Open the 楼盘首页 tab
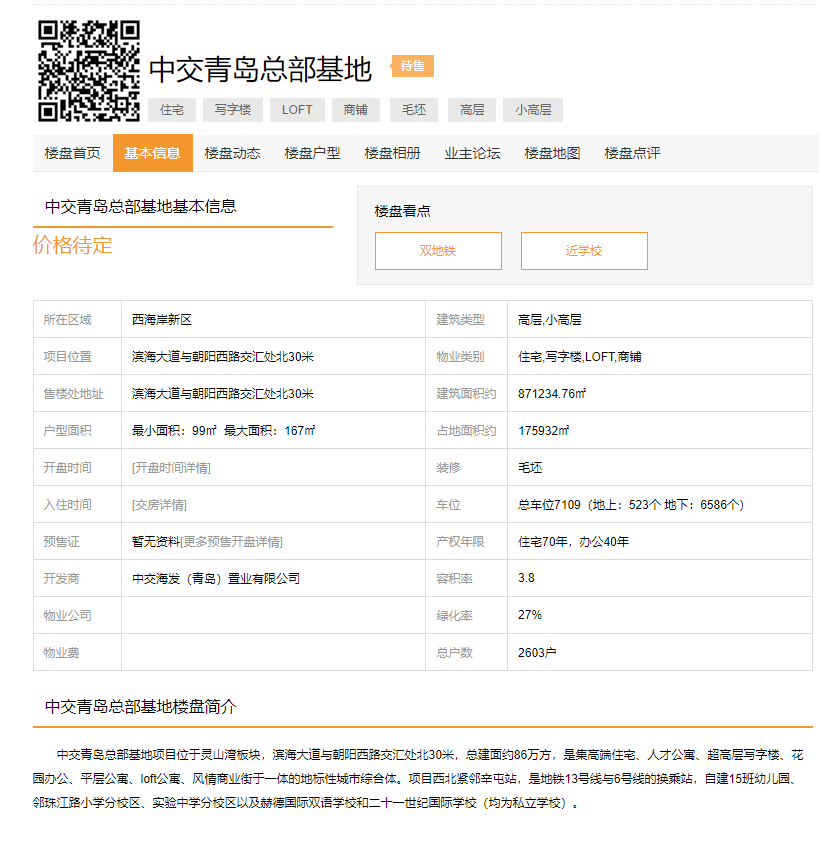This screenshot has width=819, height=845. pos(73,153)
